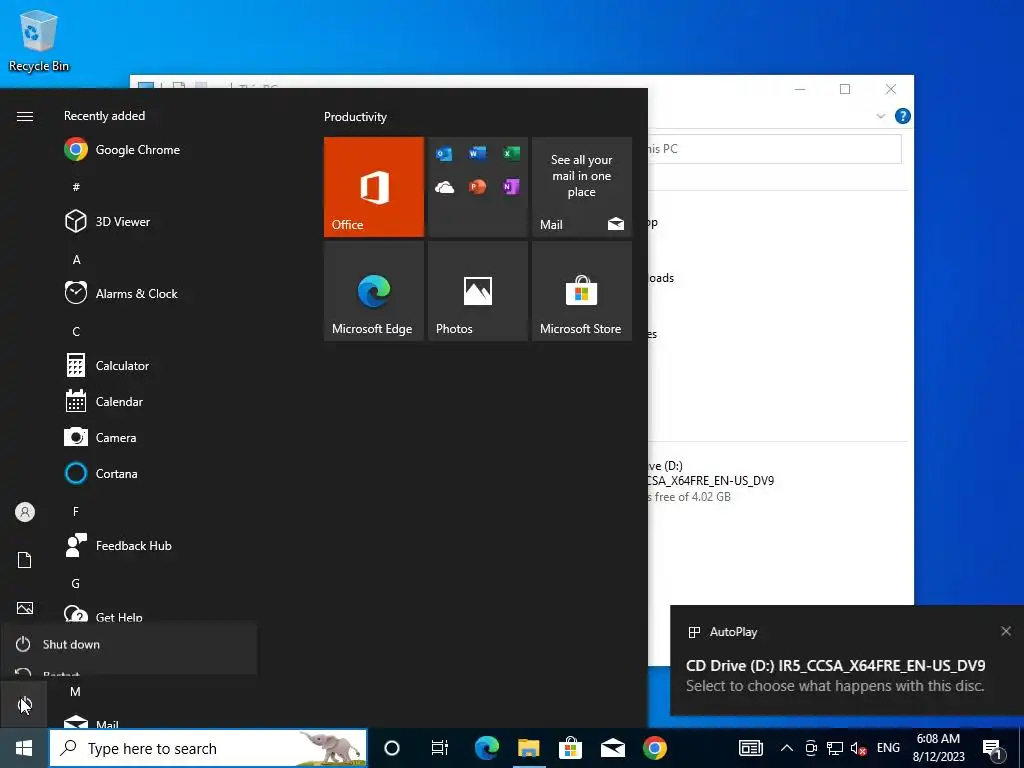The width and height of the screenshot is (1024, 768).
Task: Open Edge from the taskbar
Action: [x=487, y=748]
